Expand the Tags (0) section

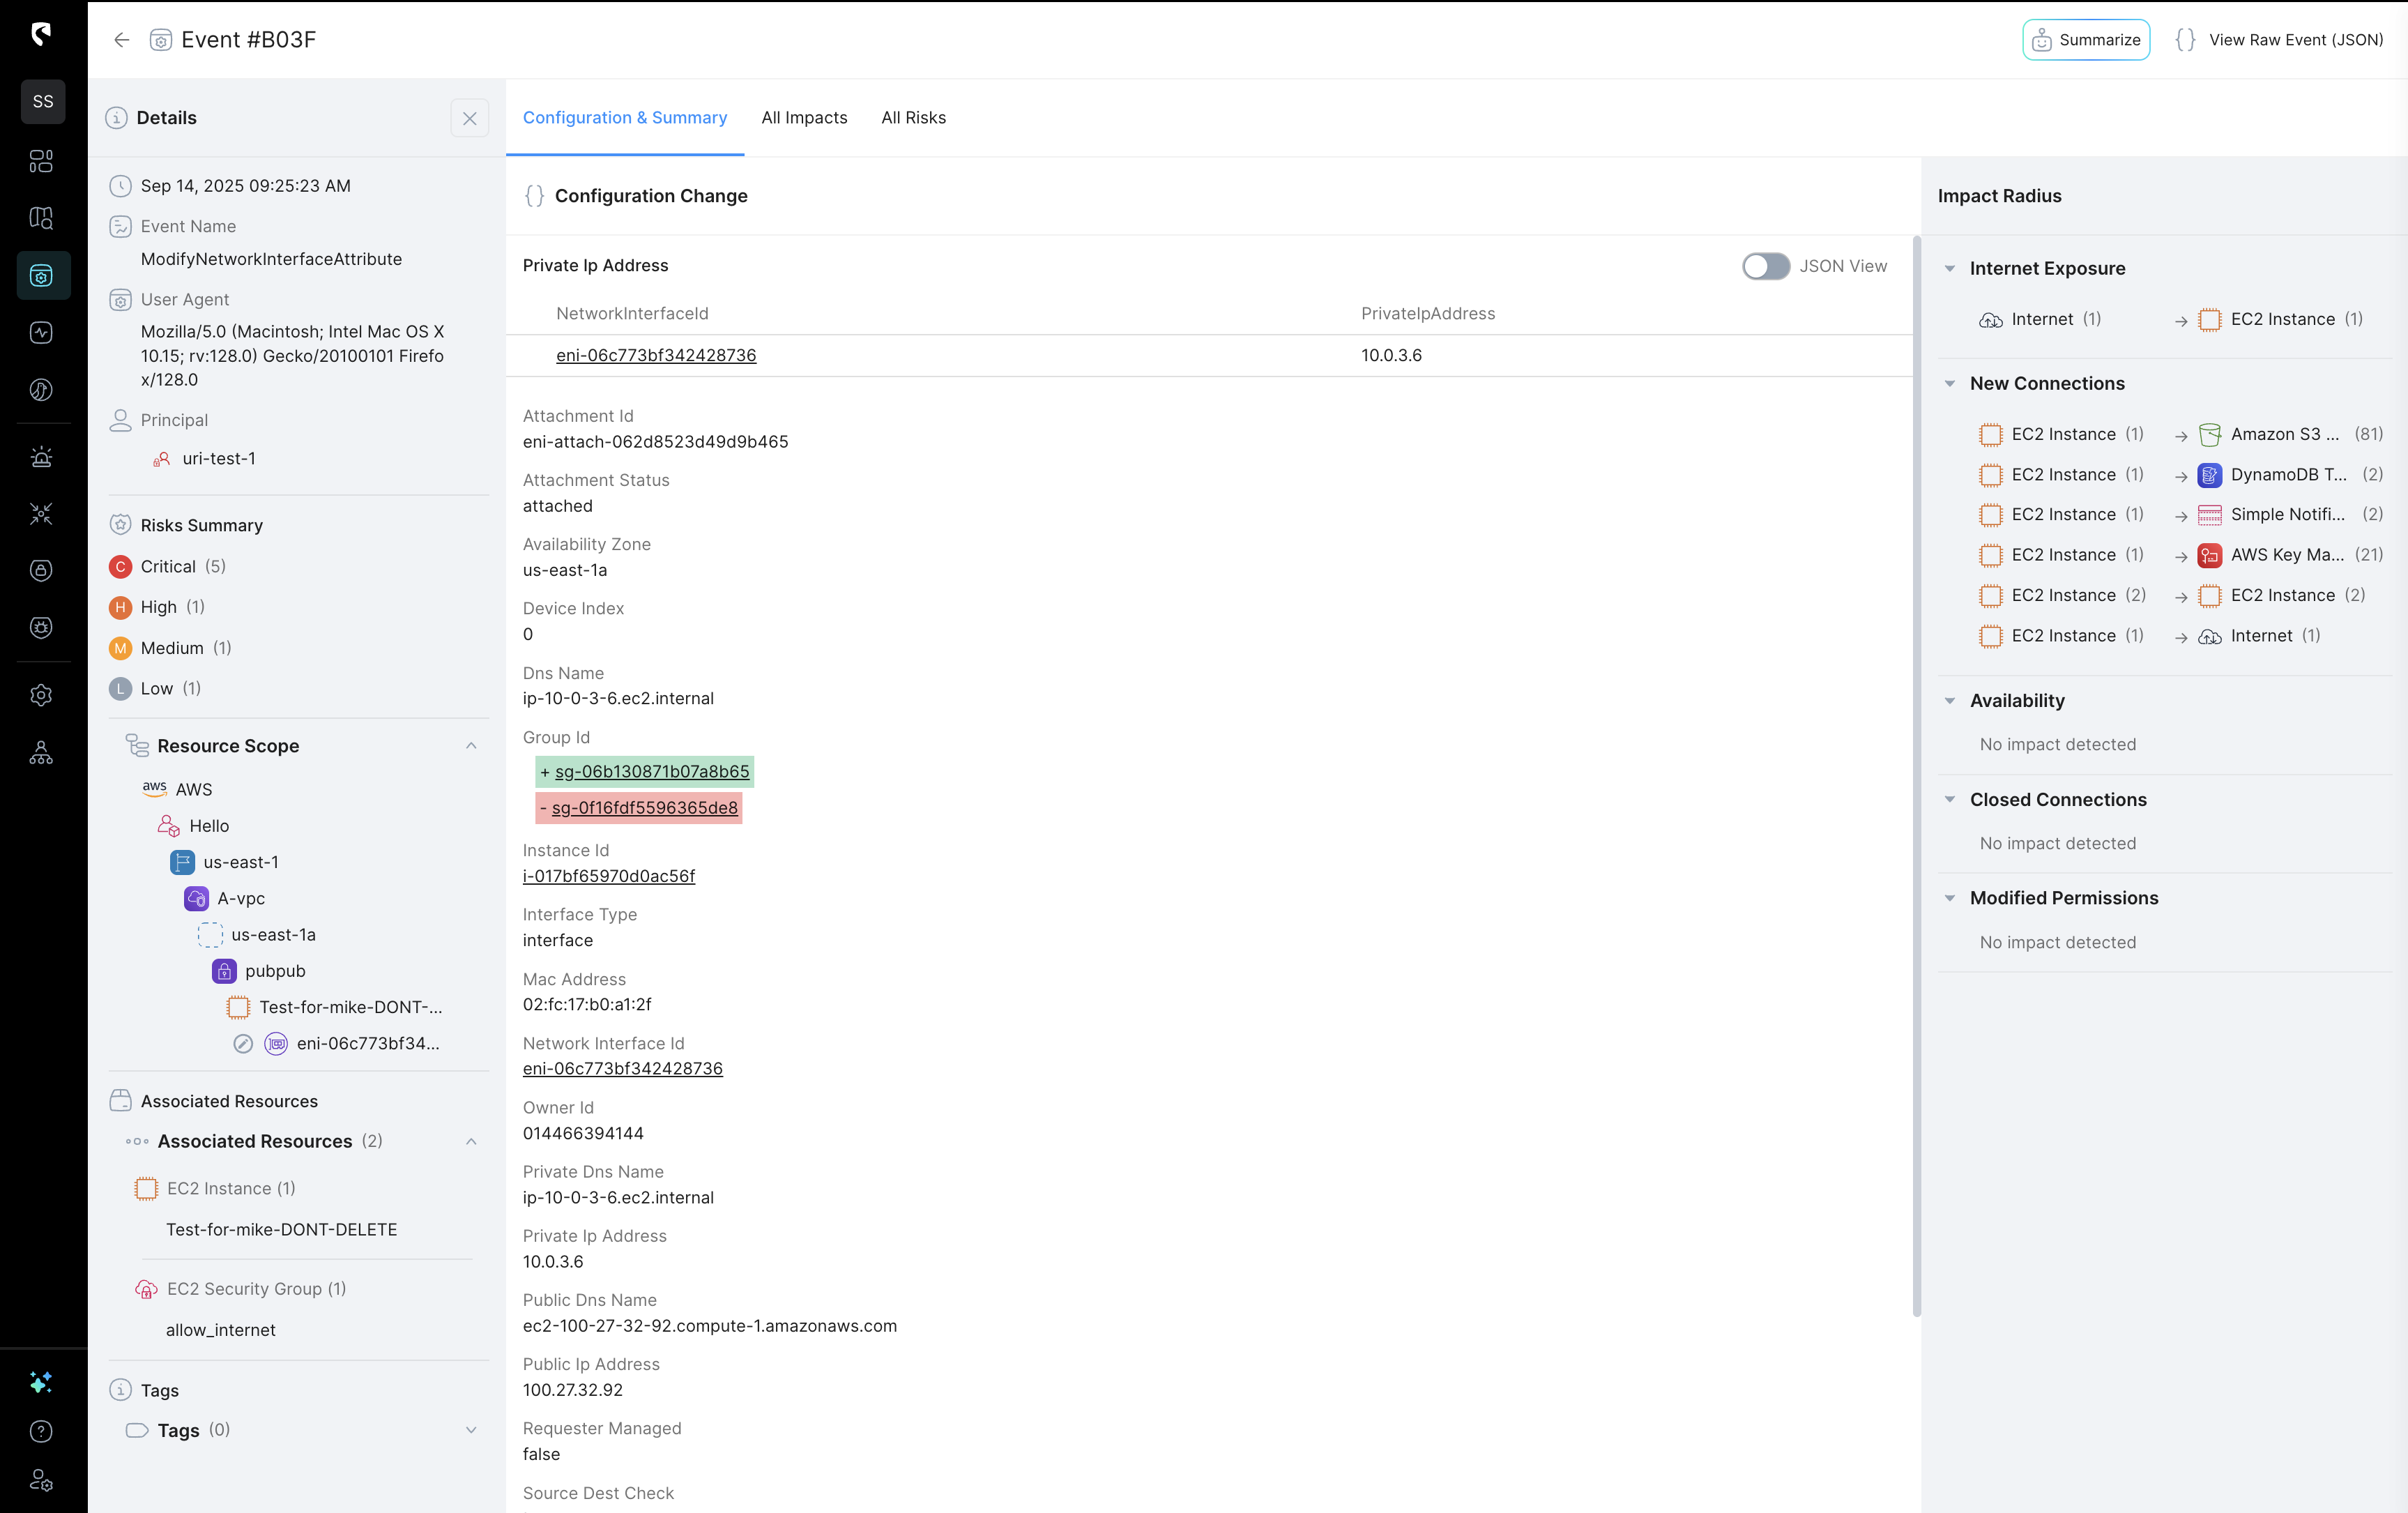pyautogui.click(x=471, y=1430)
